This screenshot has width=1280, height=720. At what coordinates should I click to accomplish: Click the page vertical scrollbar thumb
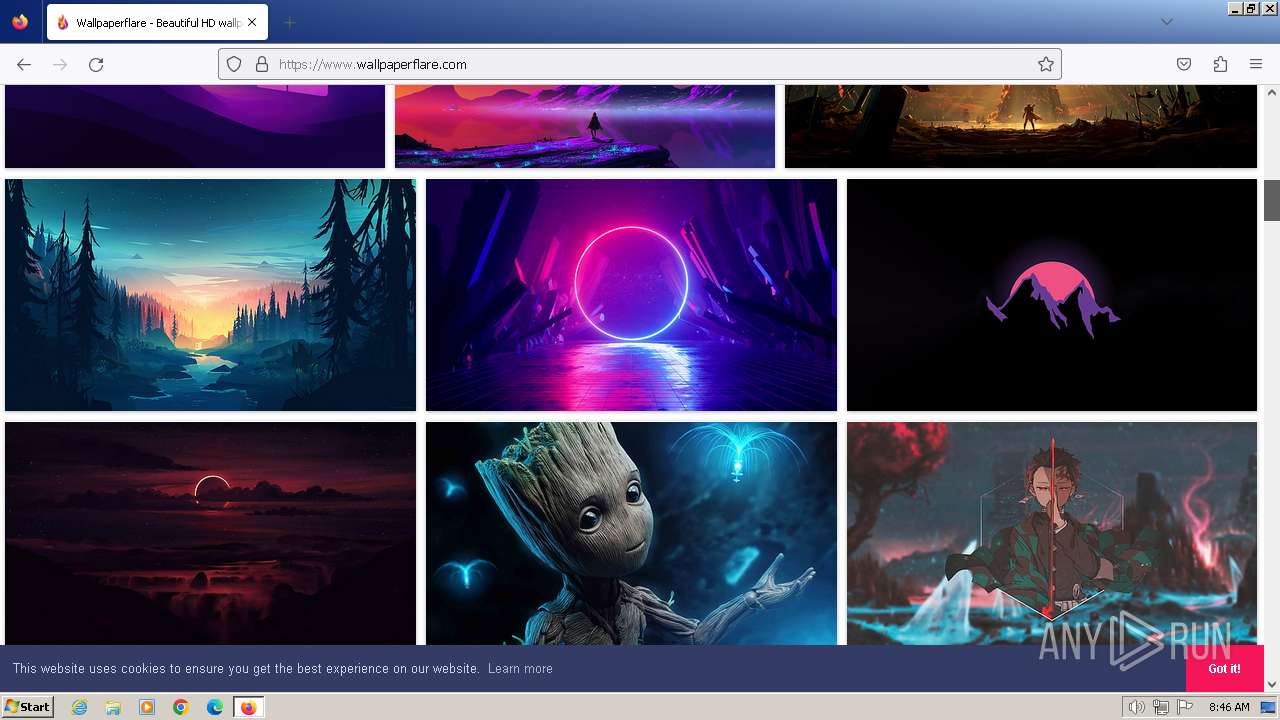[1272, 200]
